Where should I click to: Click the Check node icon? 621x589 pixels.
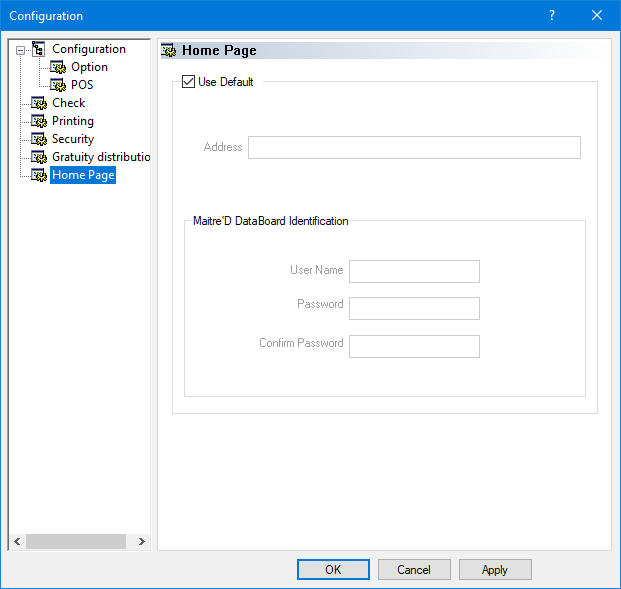39,103
